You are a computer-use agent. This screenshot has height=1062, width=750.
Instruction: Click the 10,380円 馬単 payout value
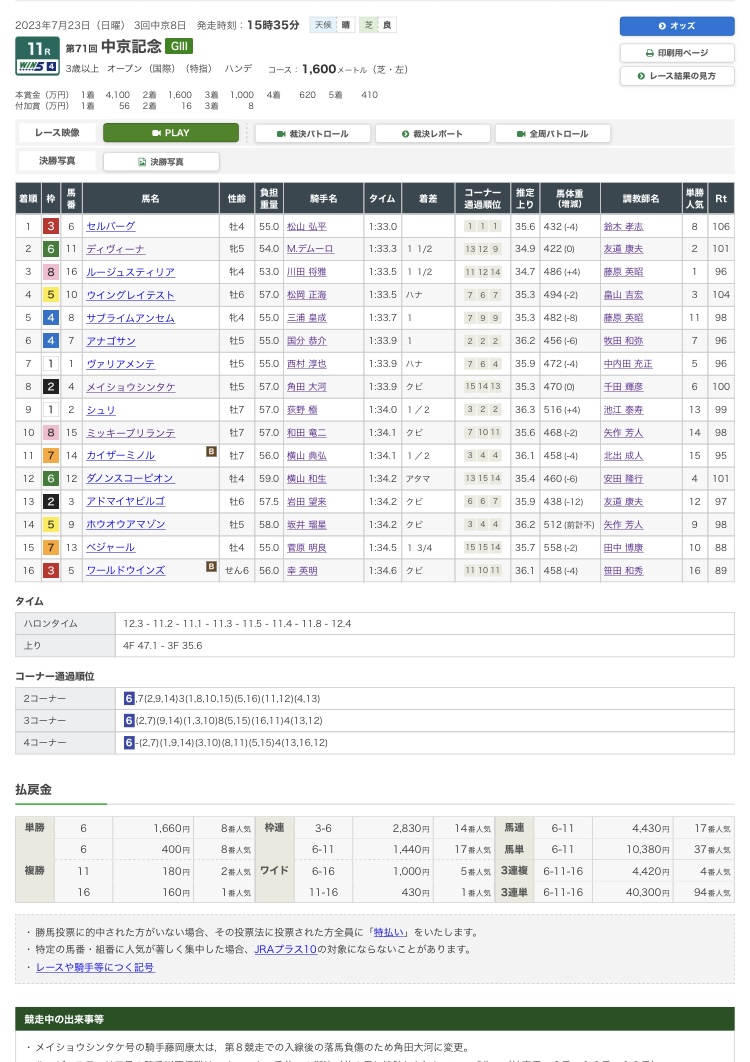648,849
